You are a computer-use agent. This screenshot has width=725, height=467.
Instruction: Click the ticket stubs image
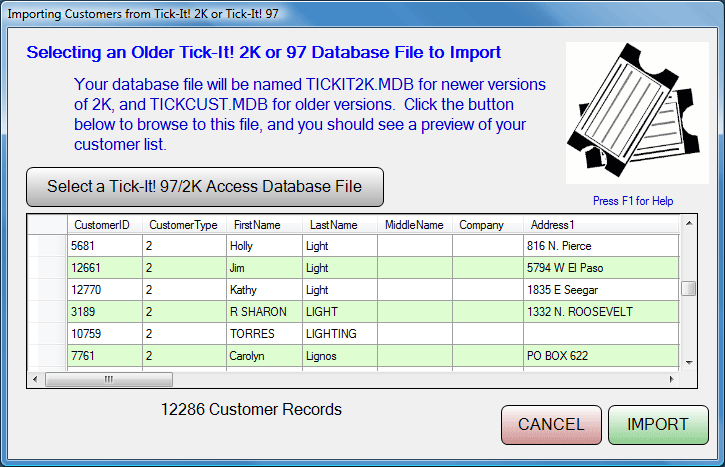tap(637, 113)
